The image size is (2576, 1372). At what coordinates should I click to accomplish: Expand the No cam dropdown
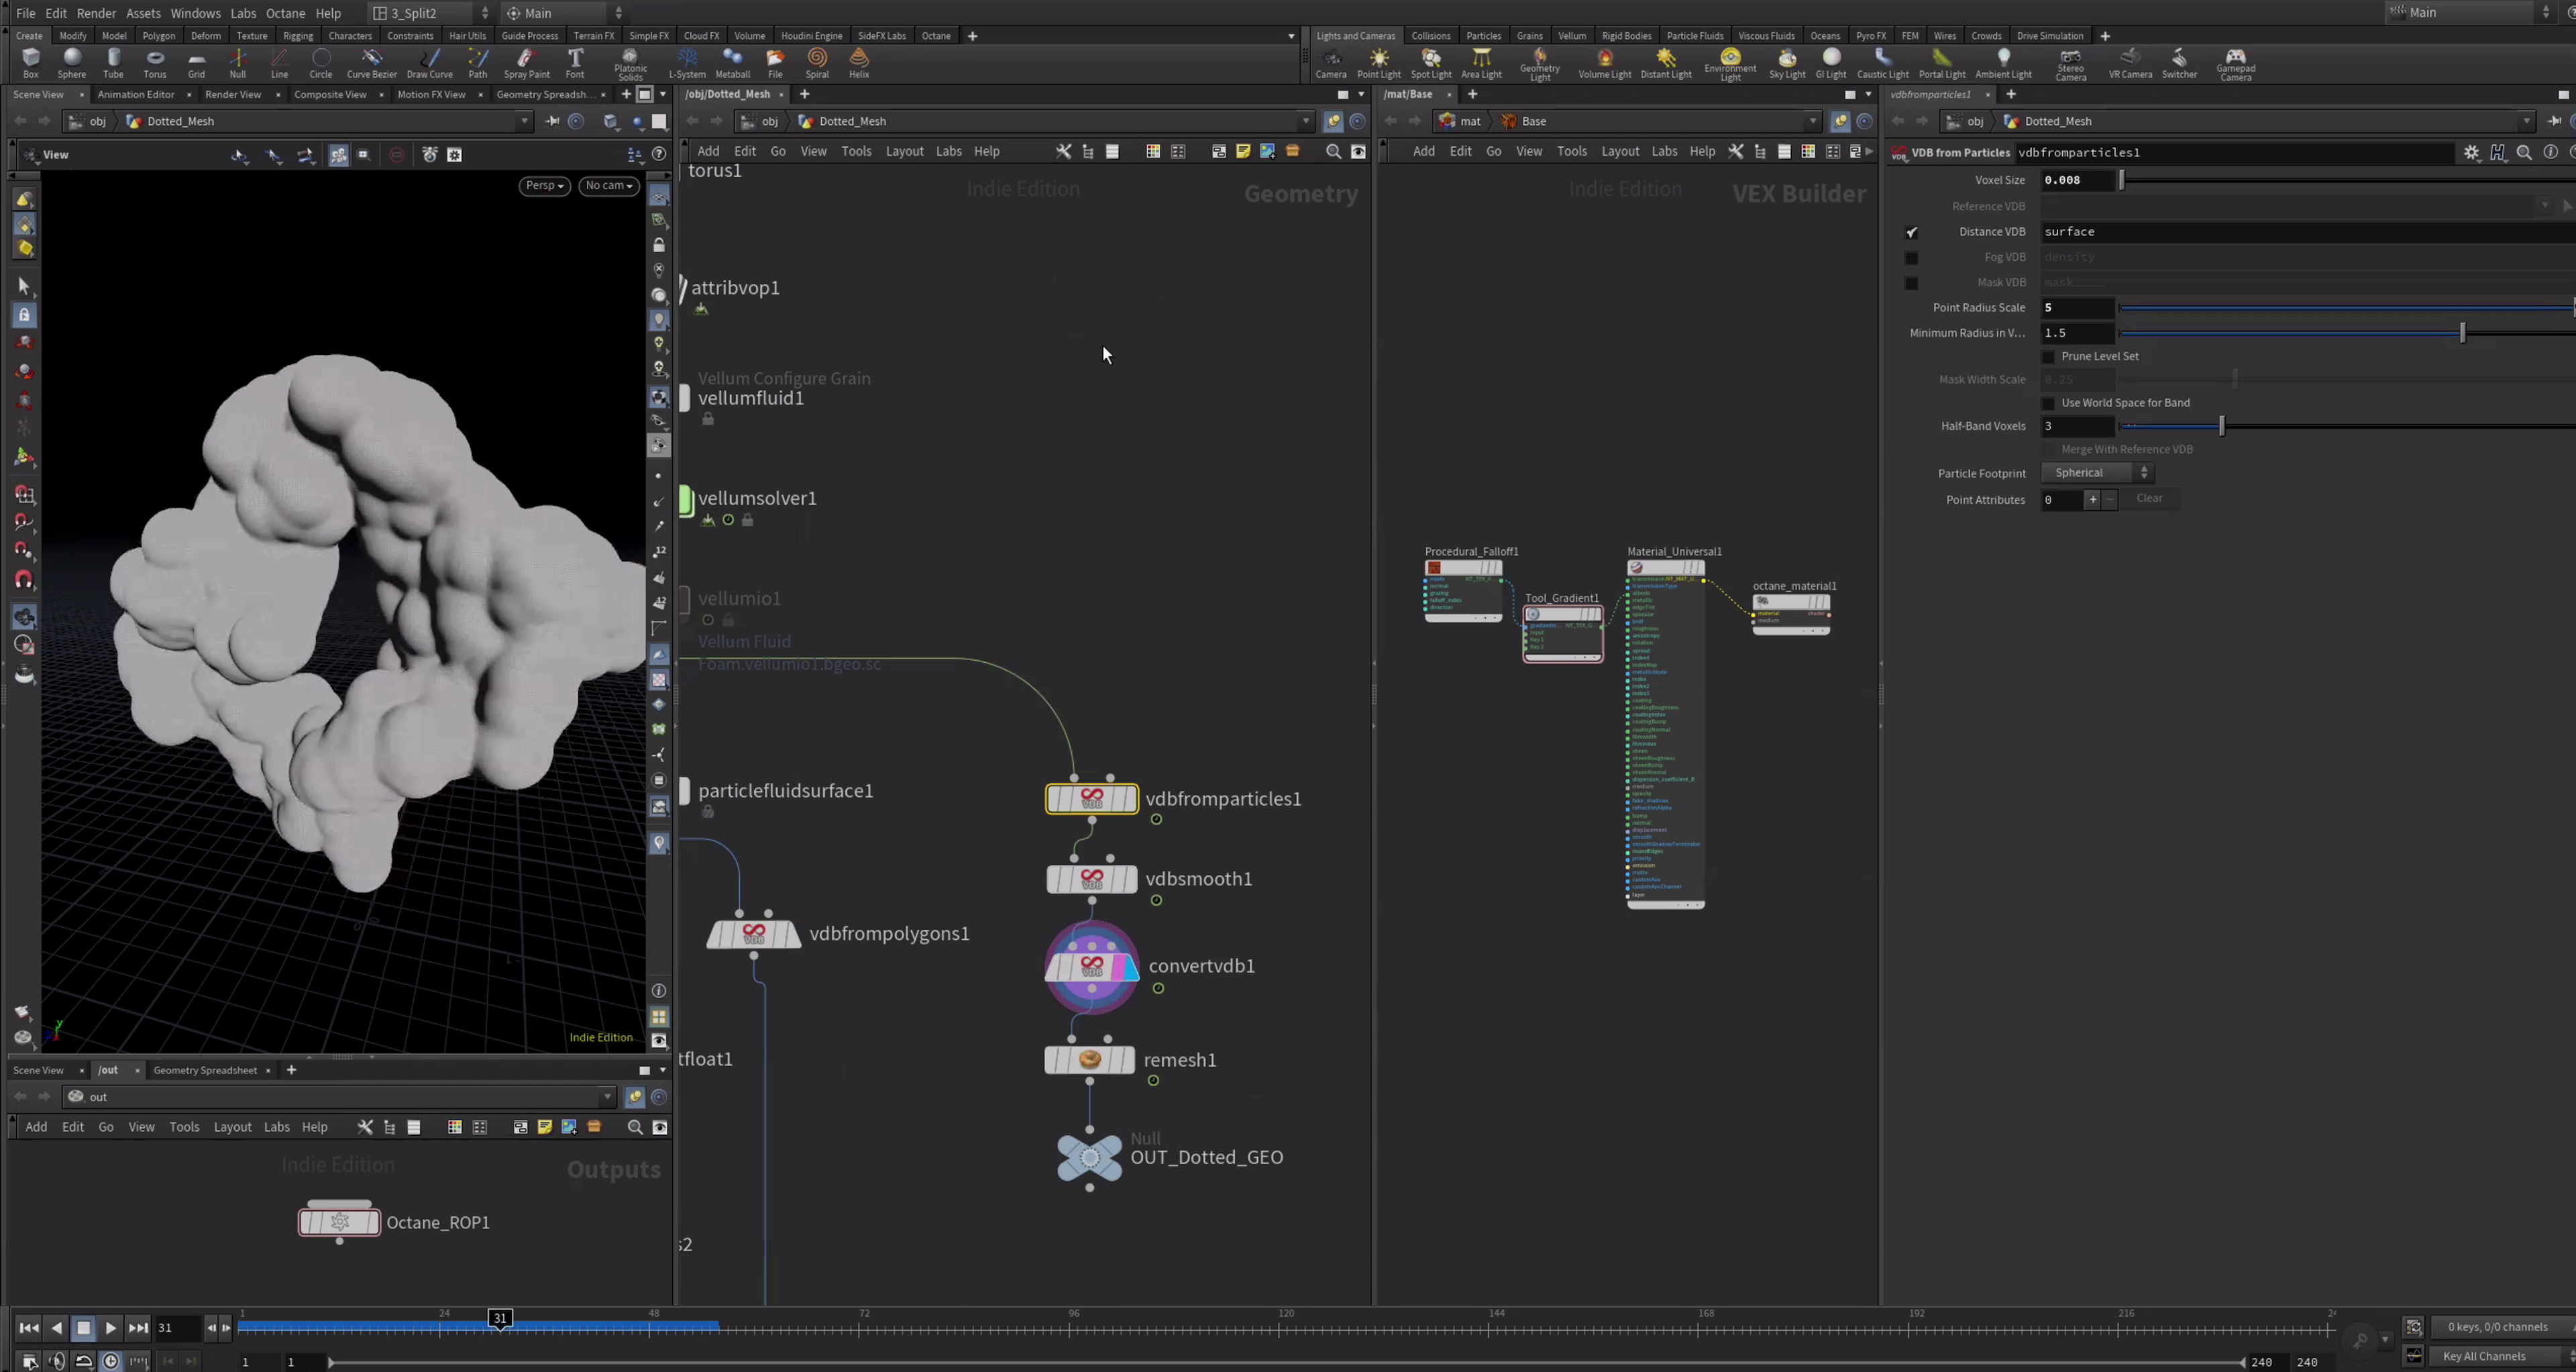pyautogui.click(x=608, y=185)
